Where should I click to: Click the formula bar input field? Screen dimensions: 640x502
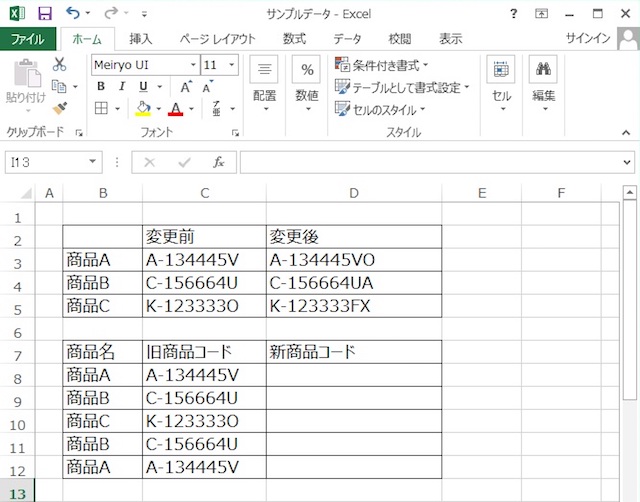click(x=431, y=162)
